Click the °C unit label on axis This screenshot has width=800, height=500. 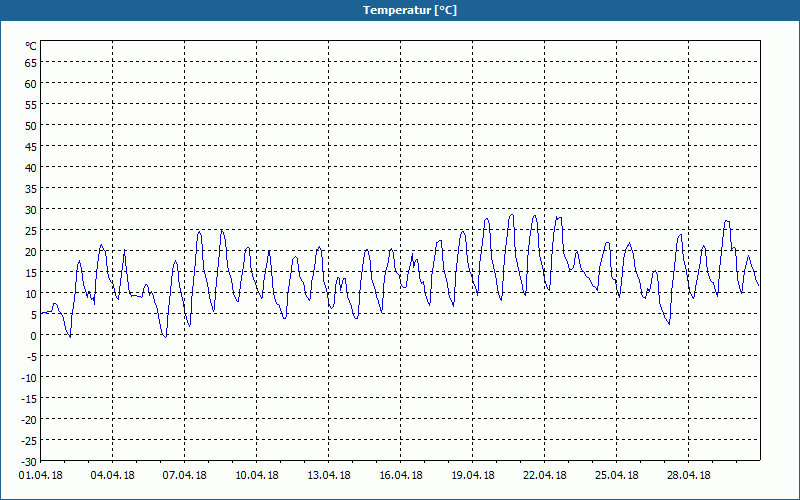point(31,46)
